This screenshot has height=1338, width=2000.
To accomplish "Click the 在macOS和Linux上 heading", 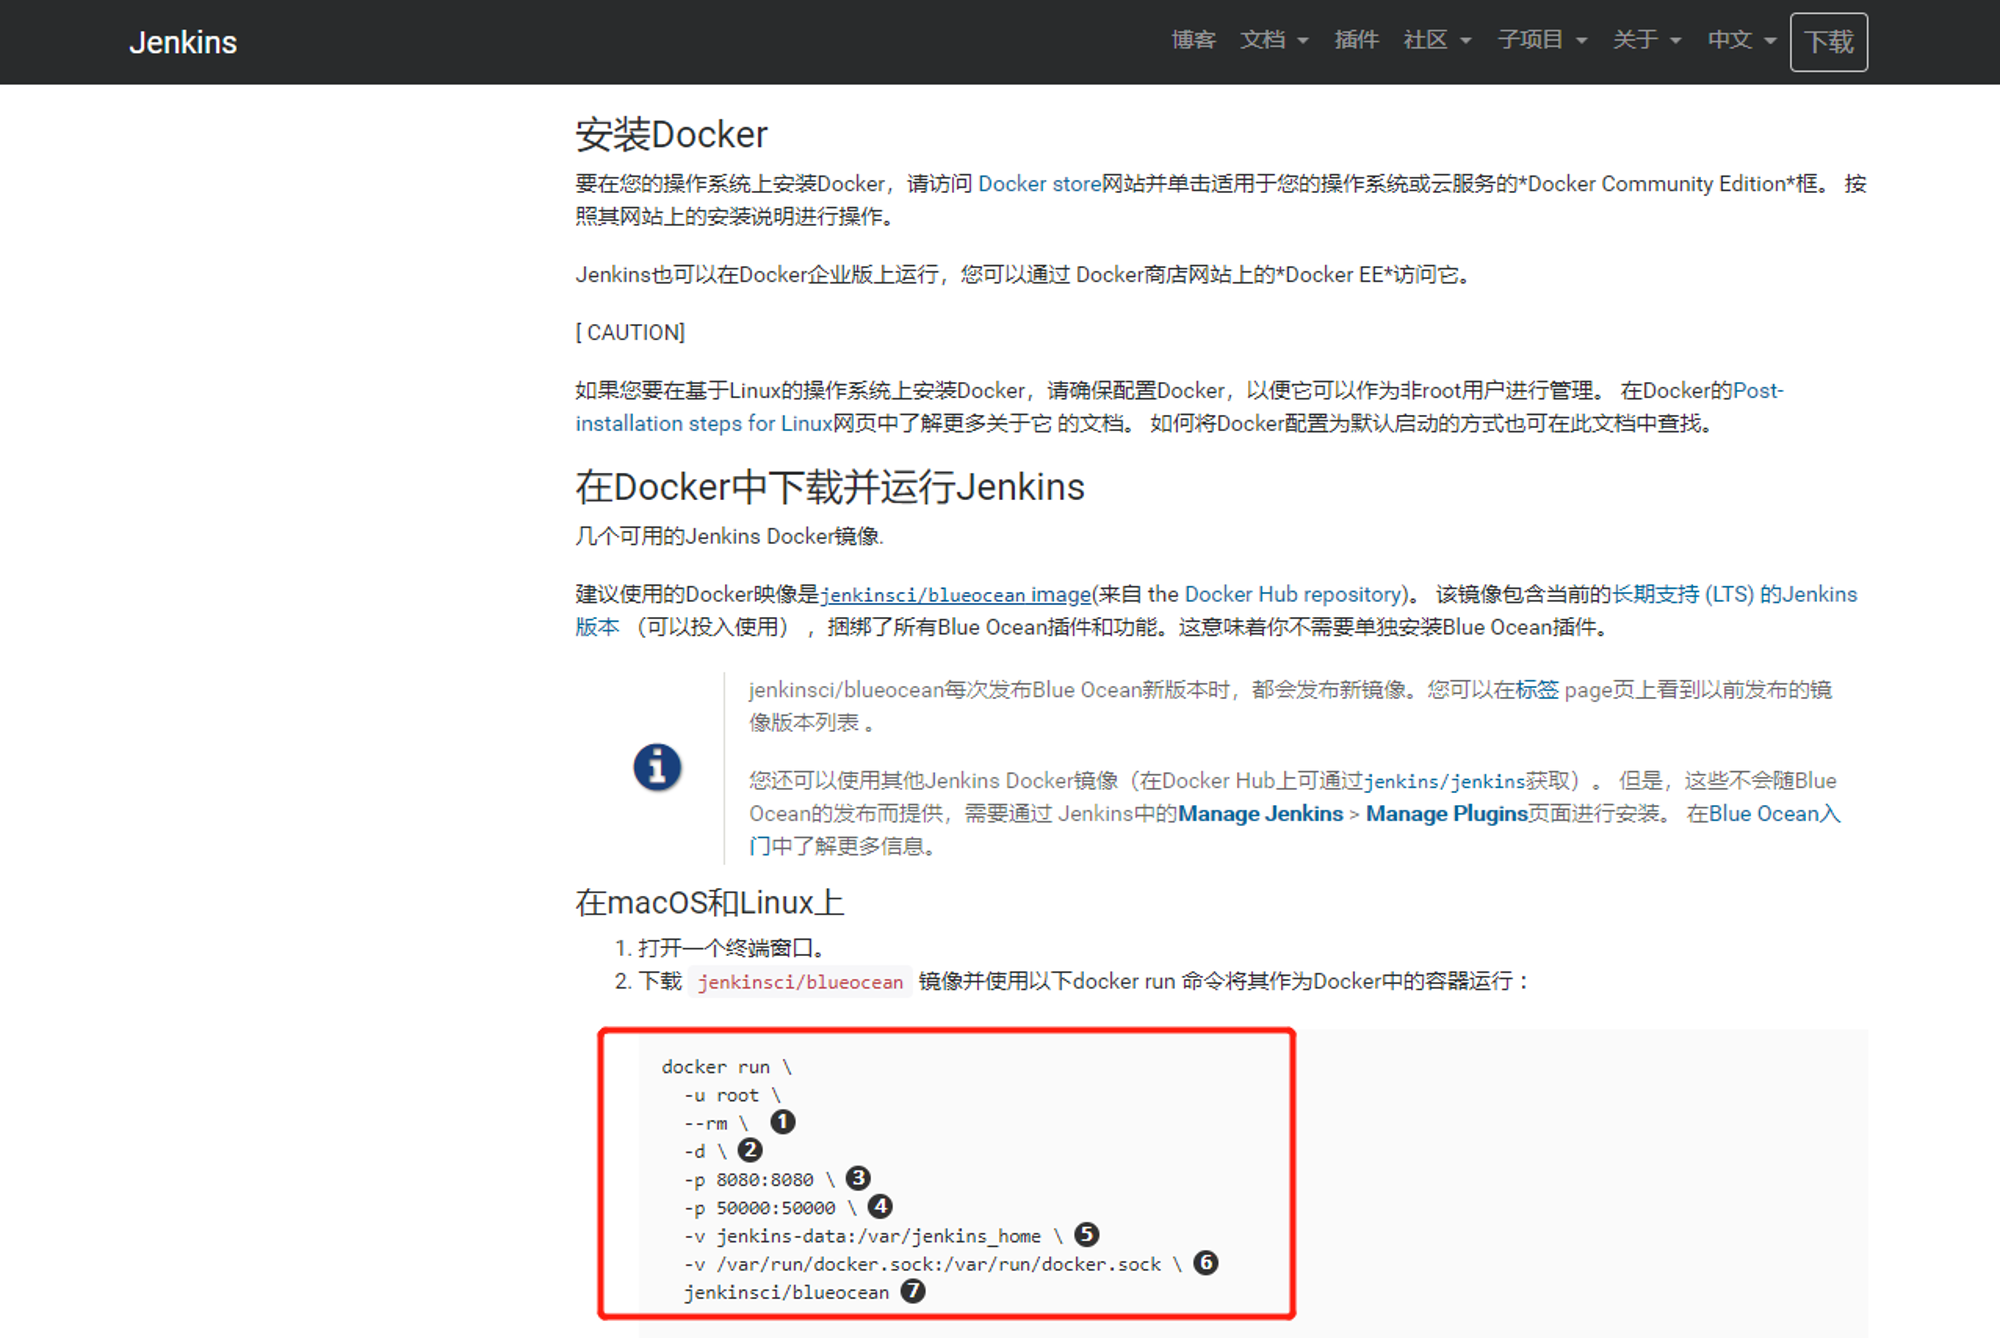I will [710, 903].
